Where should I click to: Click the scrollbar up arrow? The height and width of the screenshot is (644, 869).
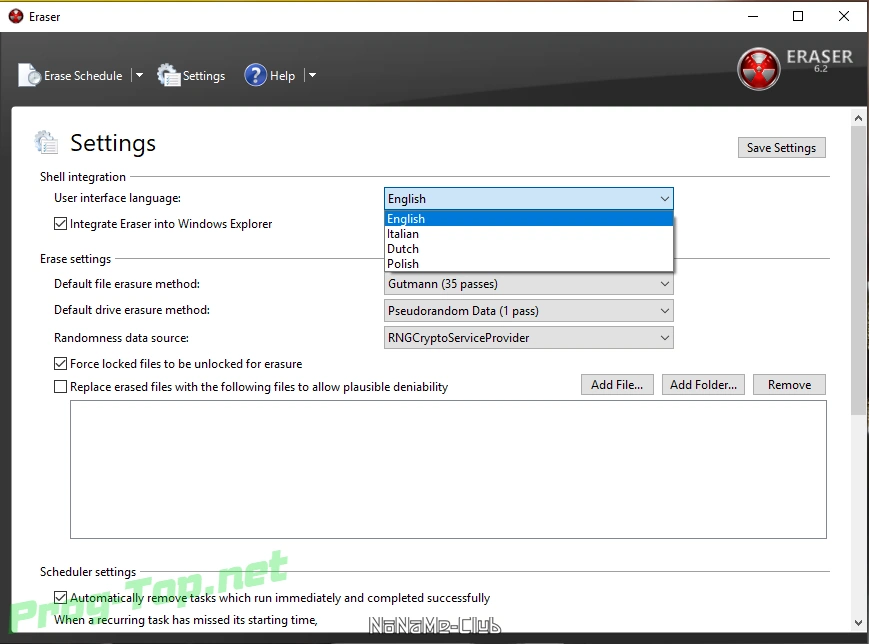tap(858, 117)
